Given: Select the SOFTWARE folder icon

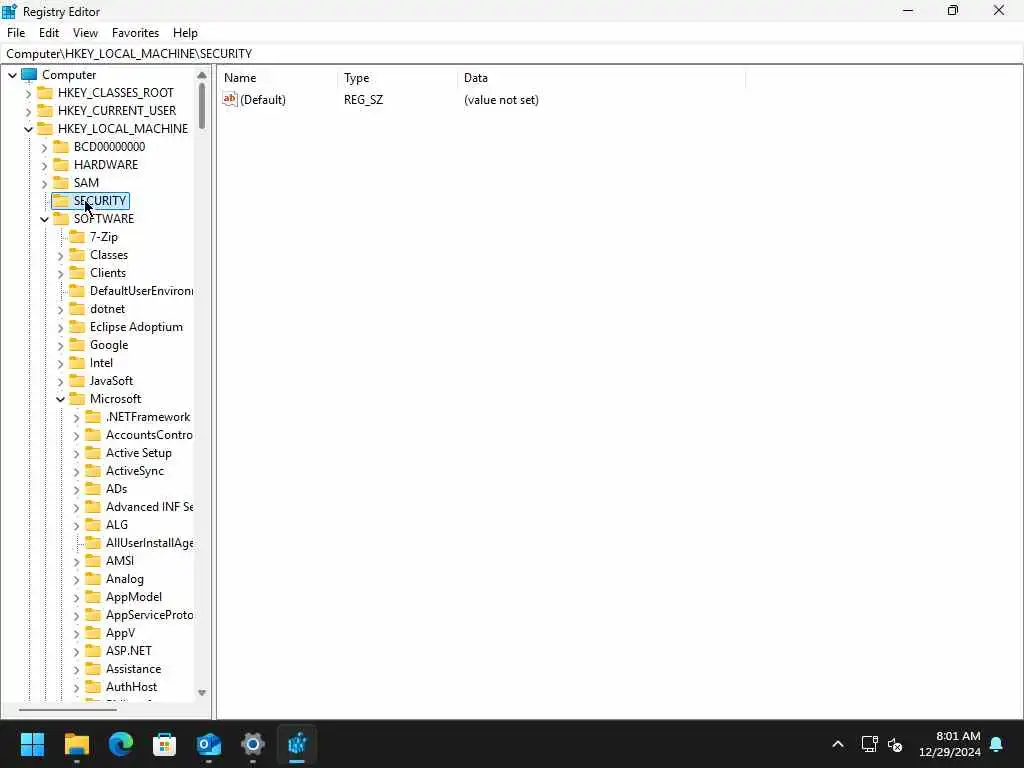Looking at the screenshot, I should (61, 219).
